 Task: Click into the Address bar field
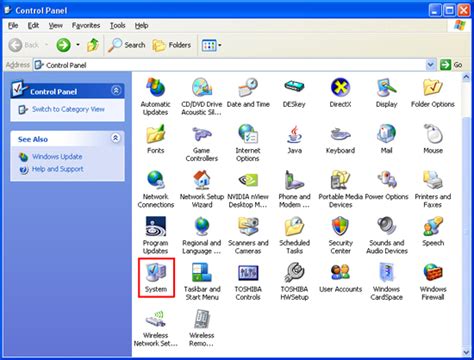(x=230, y=65)
